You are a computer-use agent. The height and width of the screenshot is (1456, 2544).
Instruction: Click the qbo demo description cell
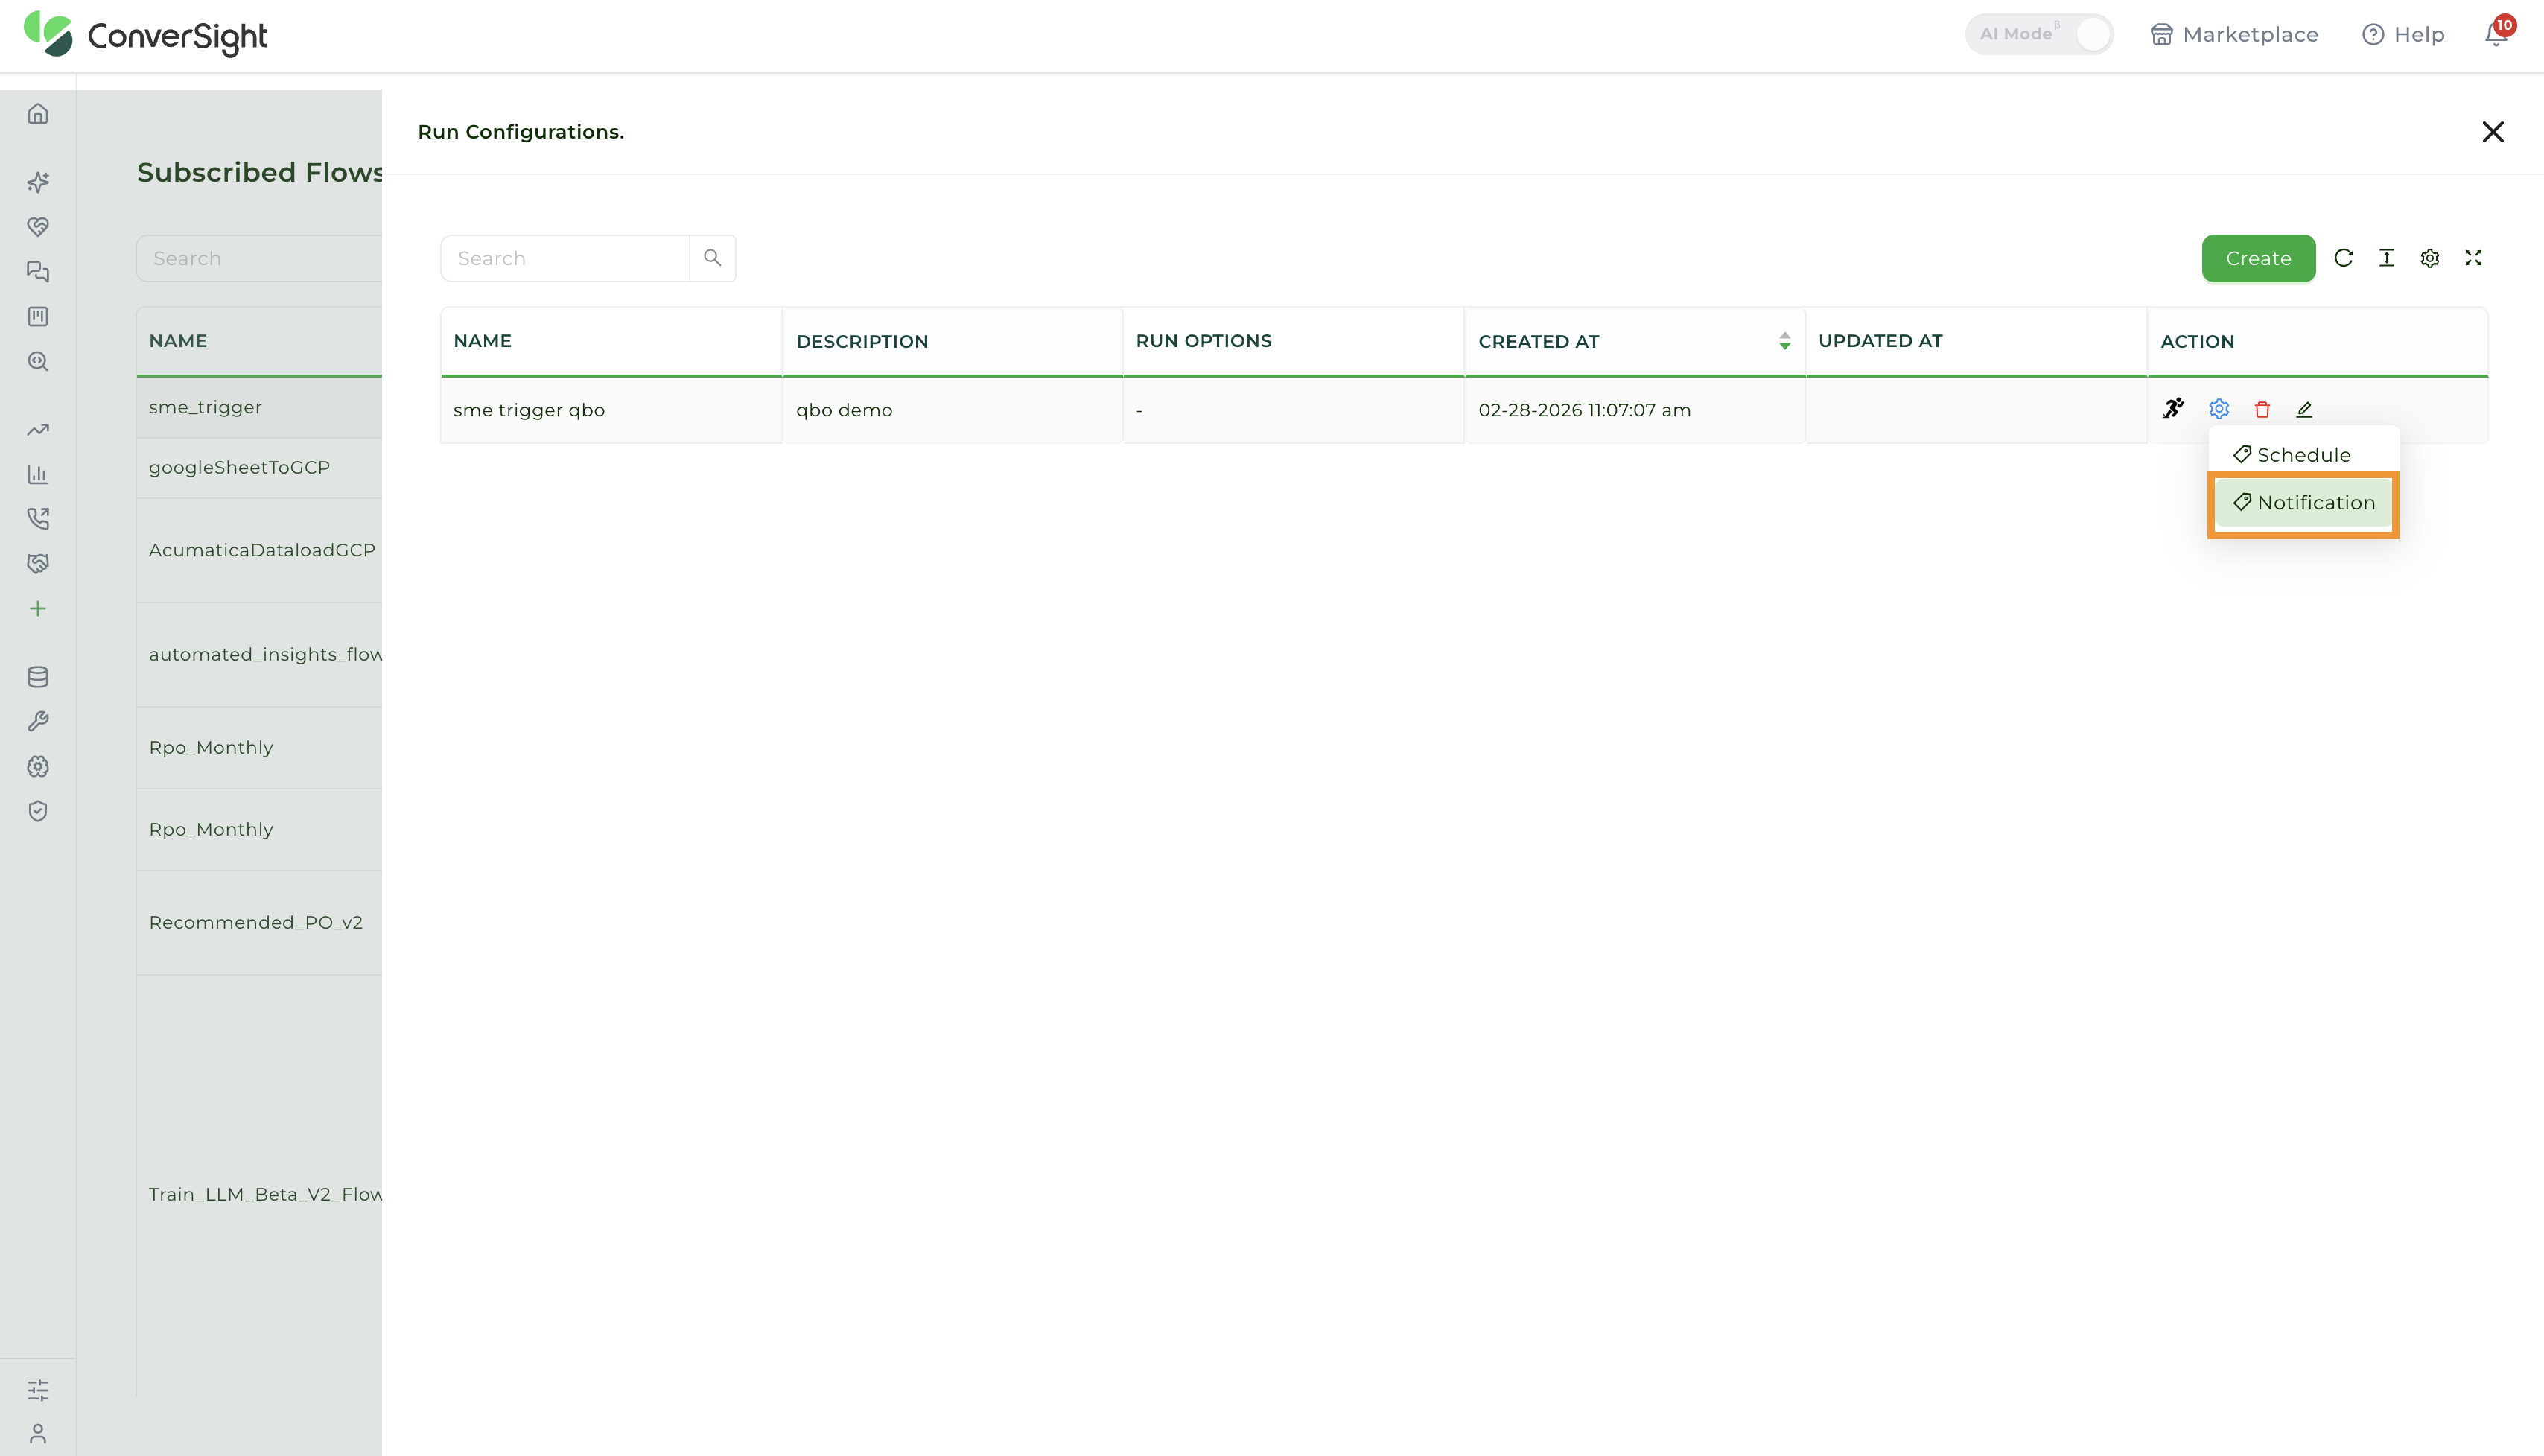click(x=953, y=410)
